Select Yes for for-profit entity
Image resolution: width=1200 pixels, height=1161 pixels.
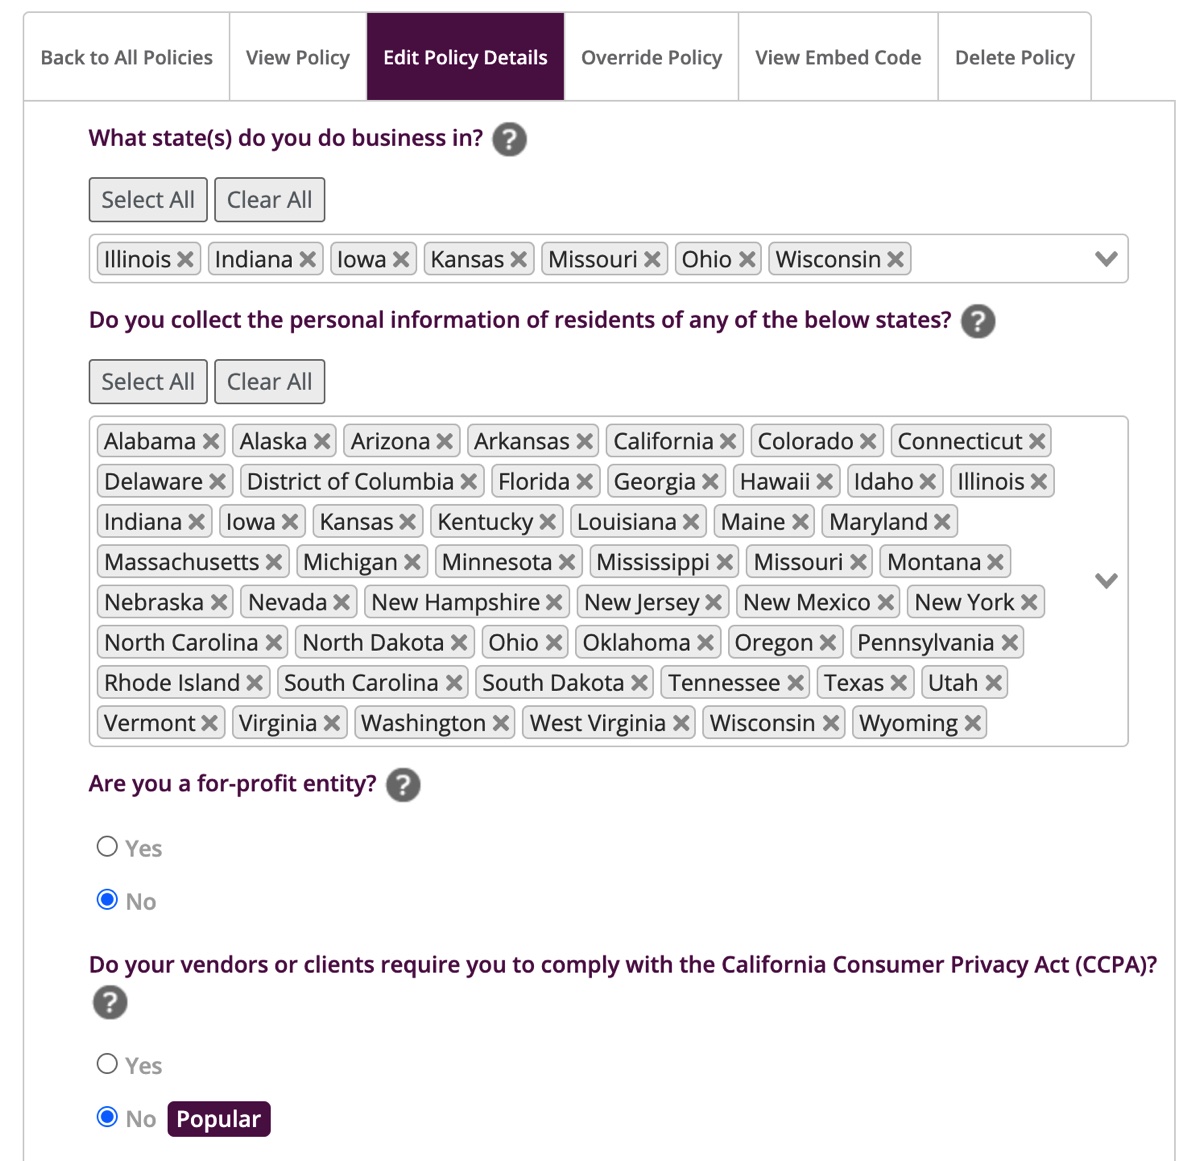pos(107,847)
